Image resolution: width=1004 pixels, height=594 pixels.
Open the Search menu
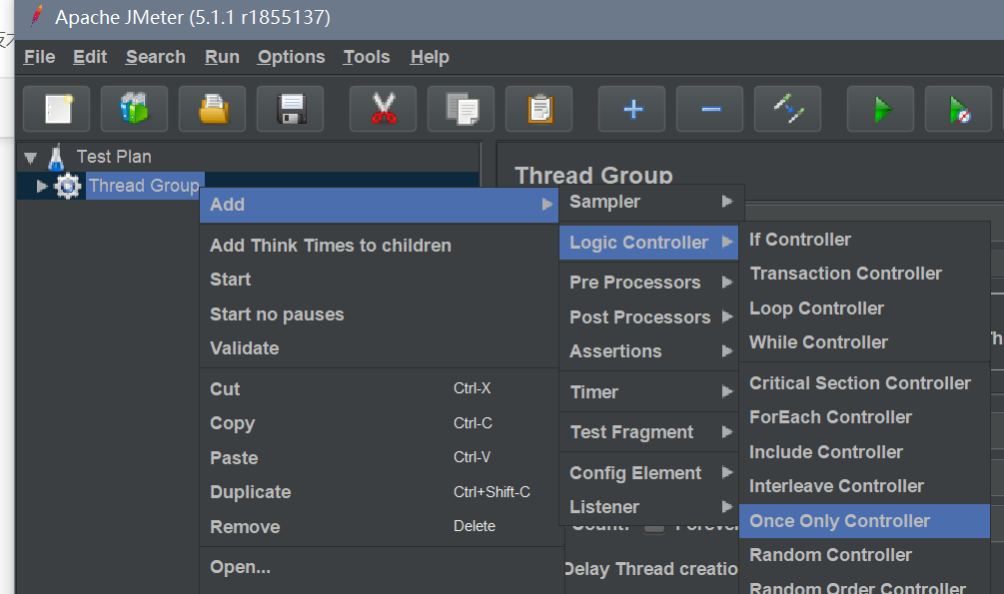[x=156, y=57]
